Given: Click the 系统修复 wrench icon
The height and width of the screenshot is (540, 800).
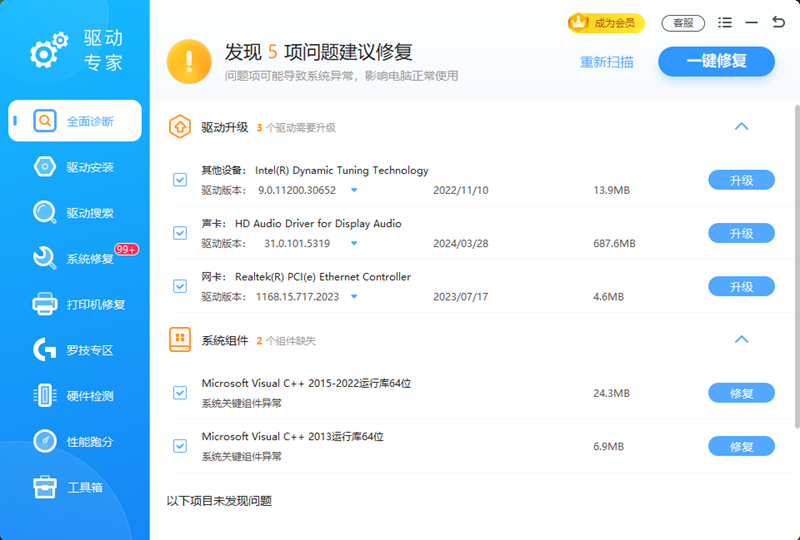Looking at the screenshot, I should 45,258.
